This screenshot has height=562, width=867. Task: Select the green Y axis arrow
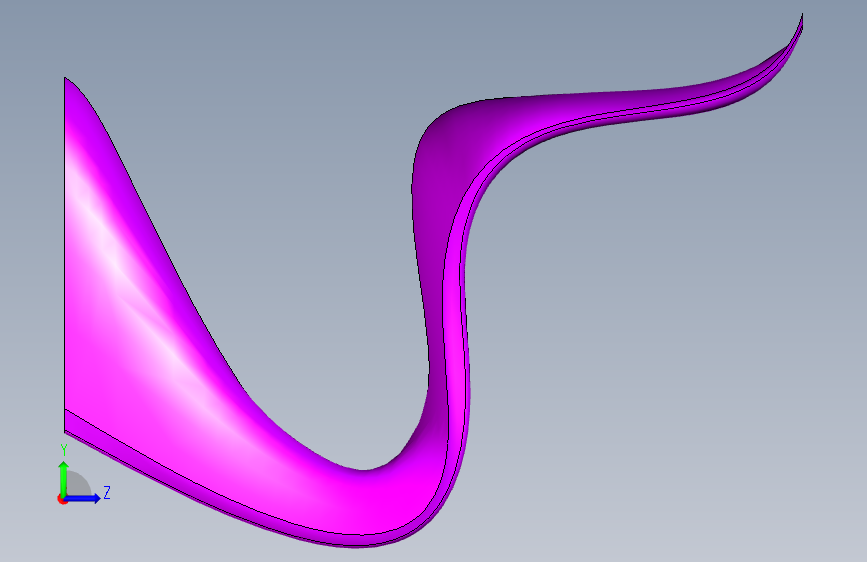coord(64,479)
